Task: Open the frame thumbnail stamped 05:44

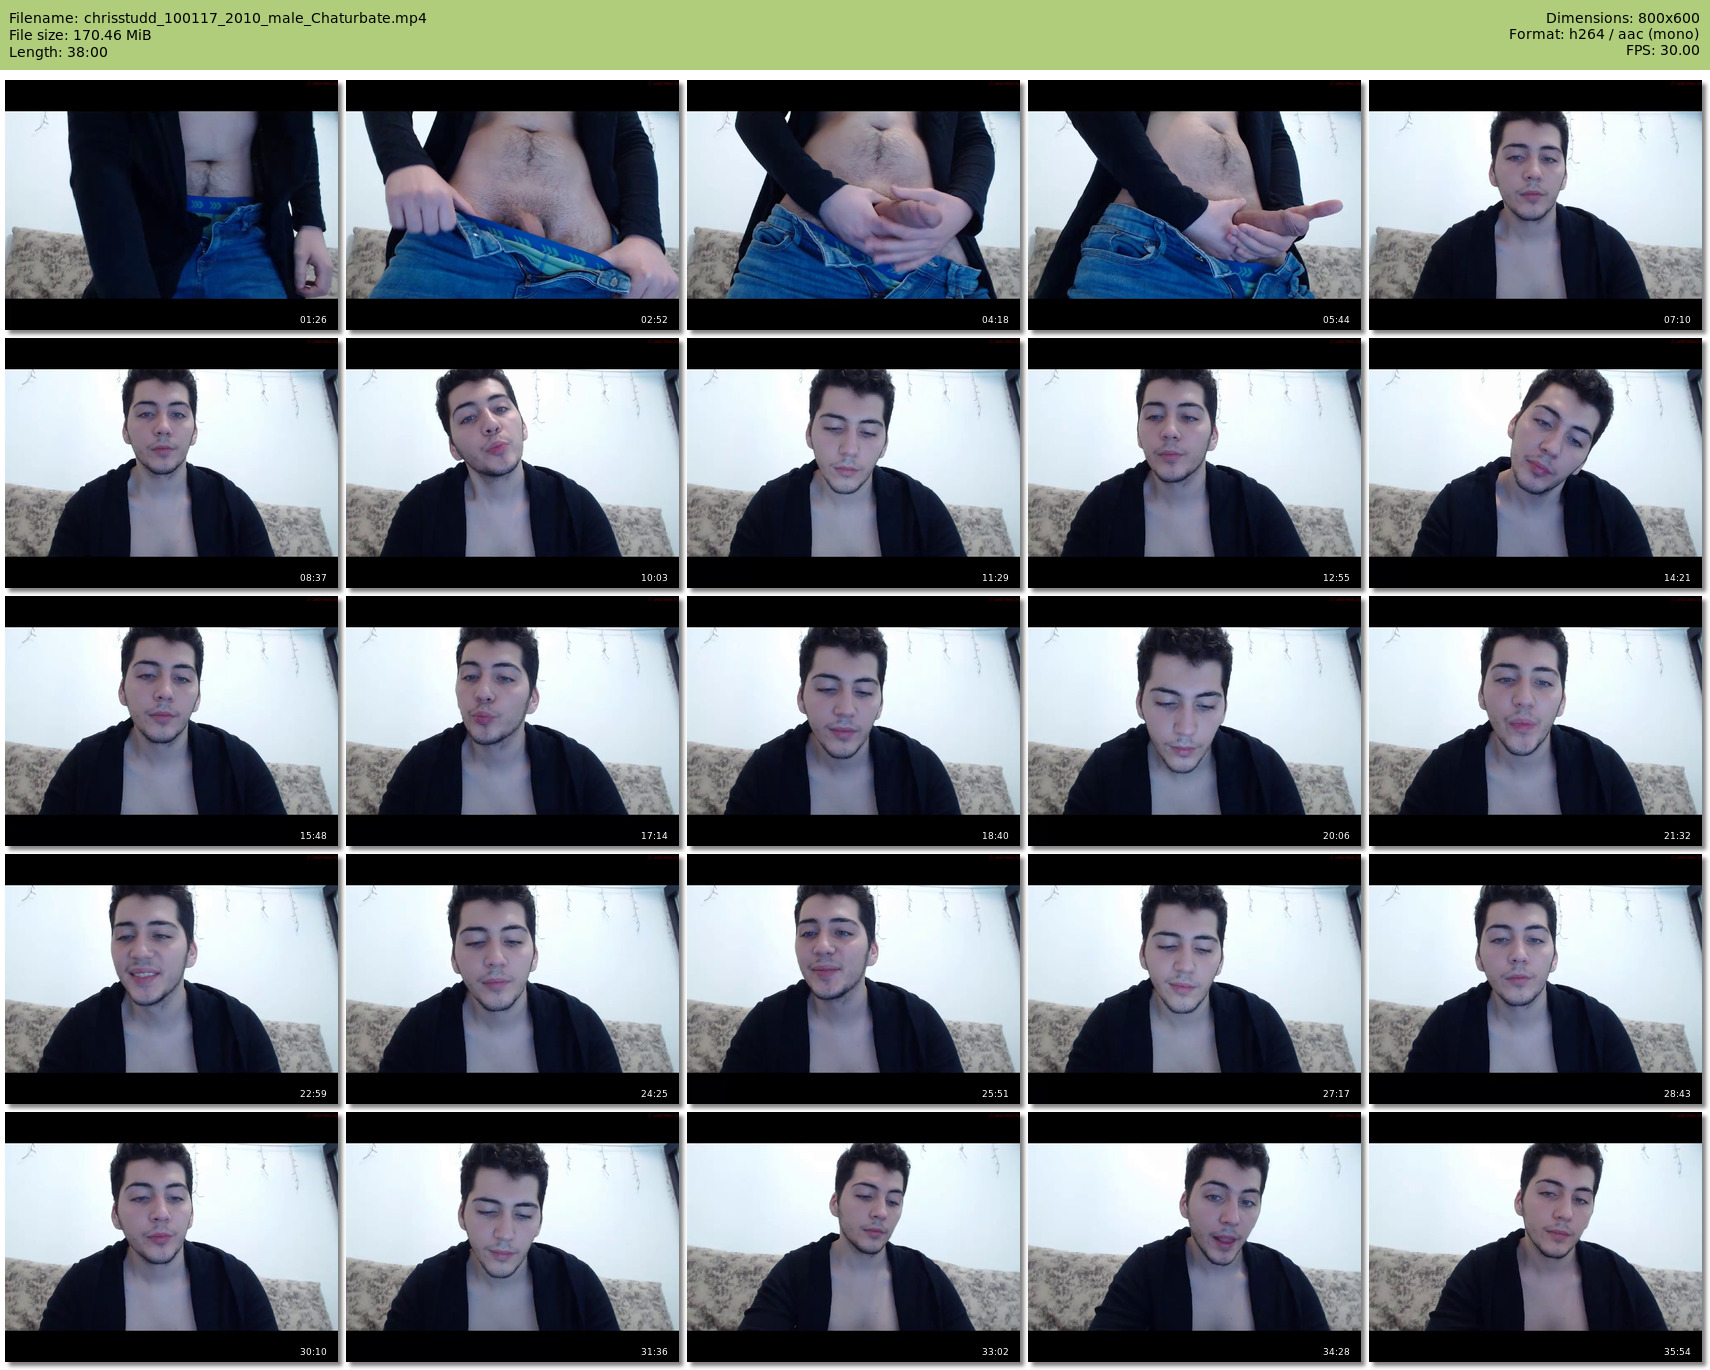Action: (1195, 205)
